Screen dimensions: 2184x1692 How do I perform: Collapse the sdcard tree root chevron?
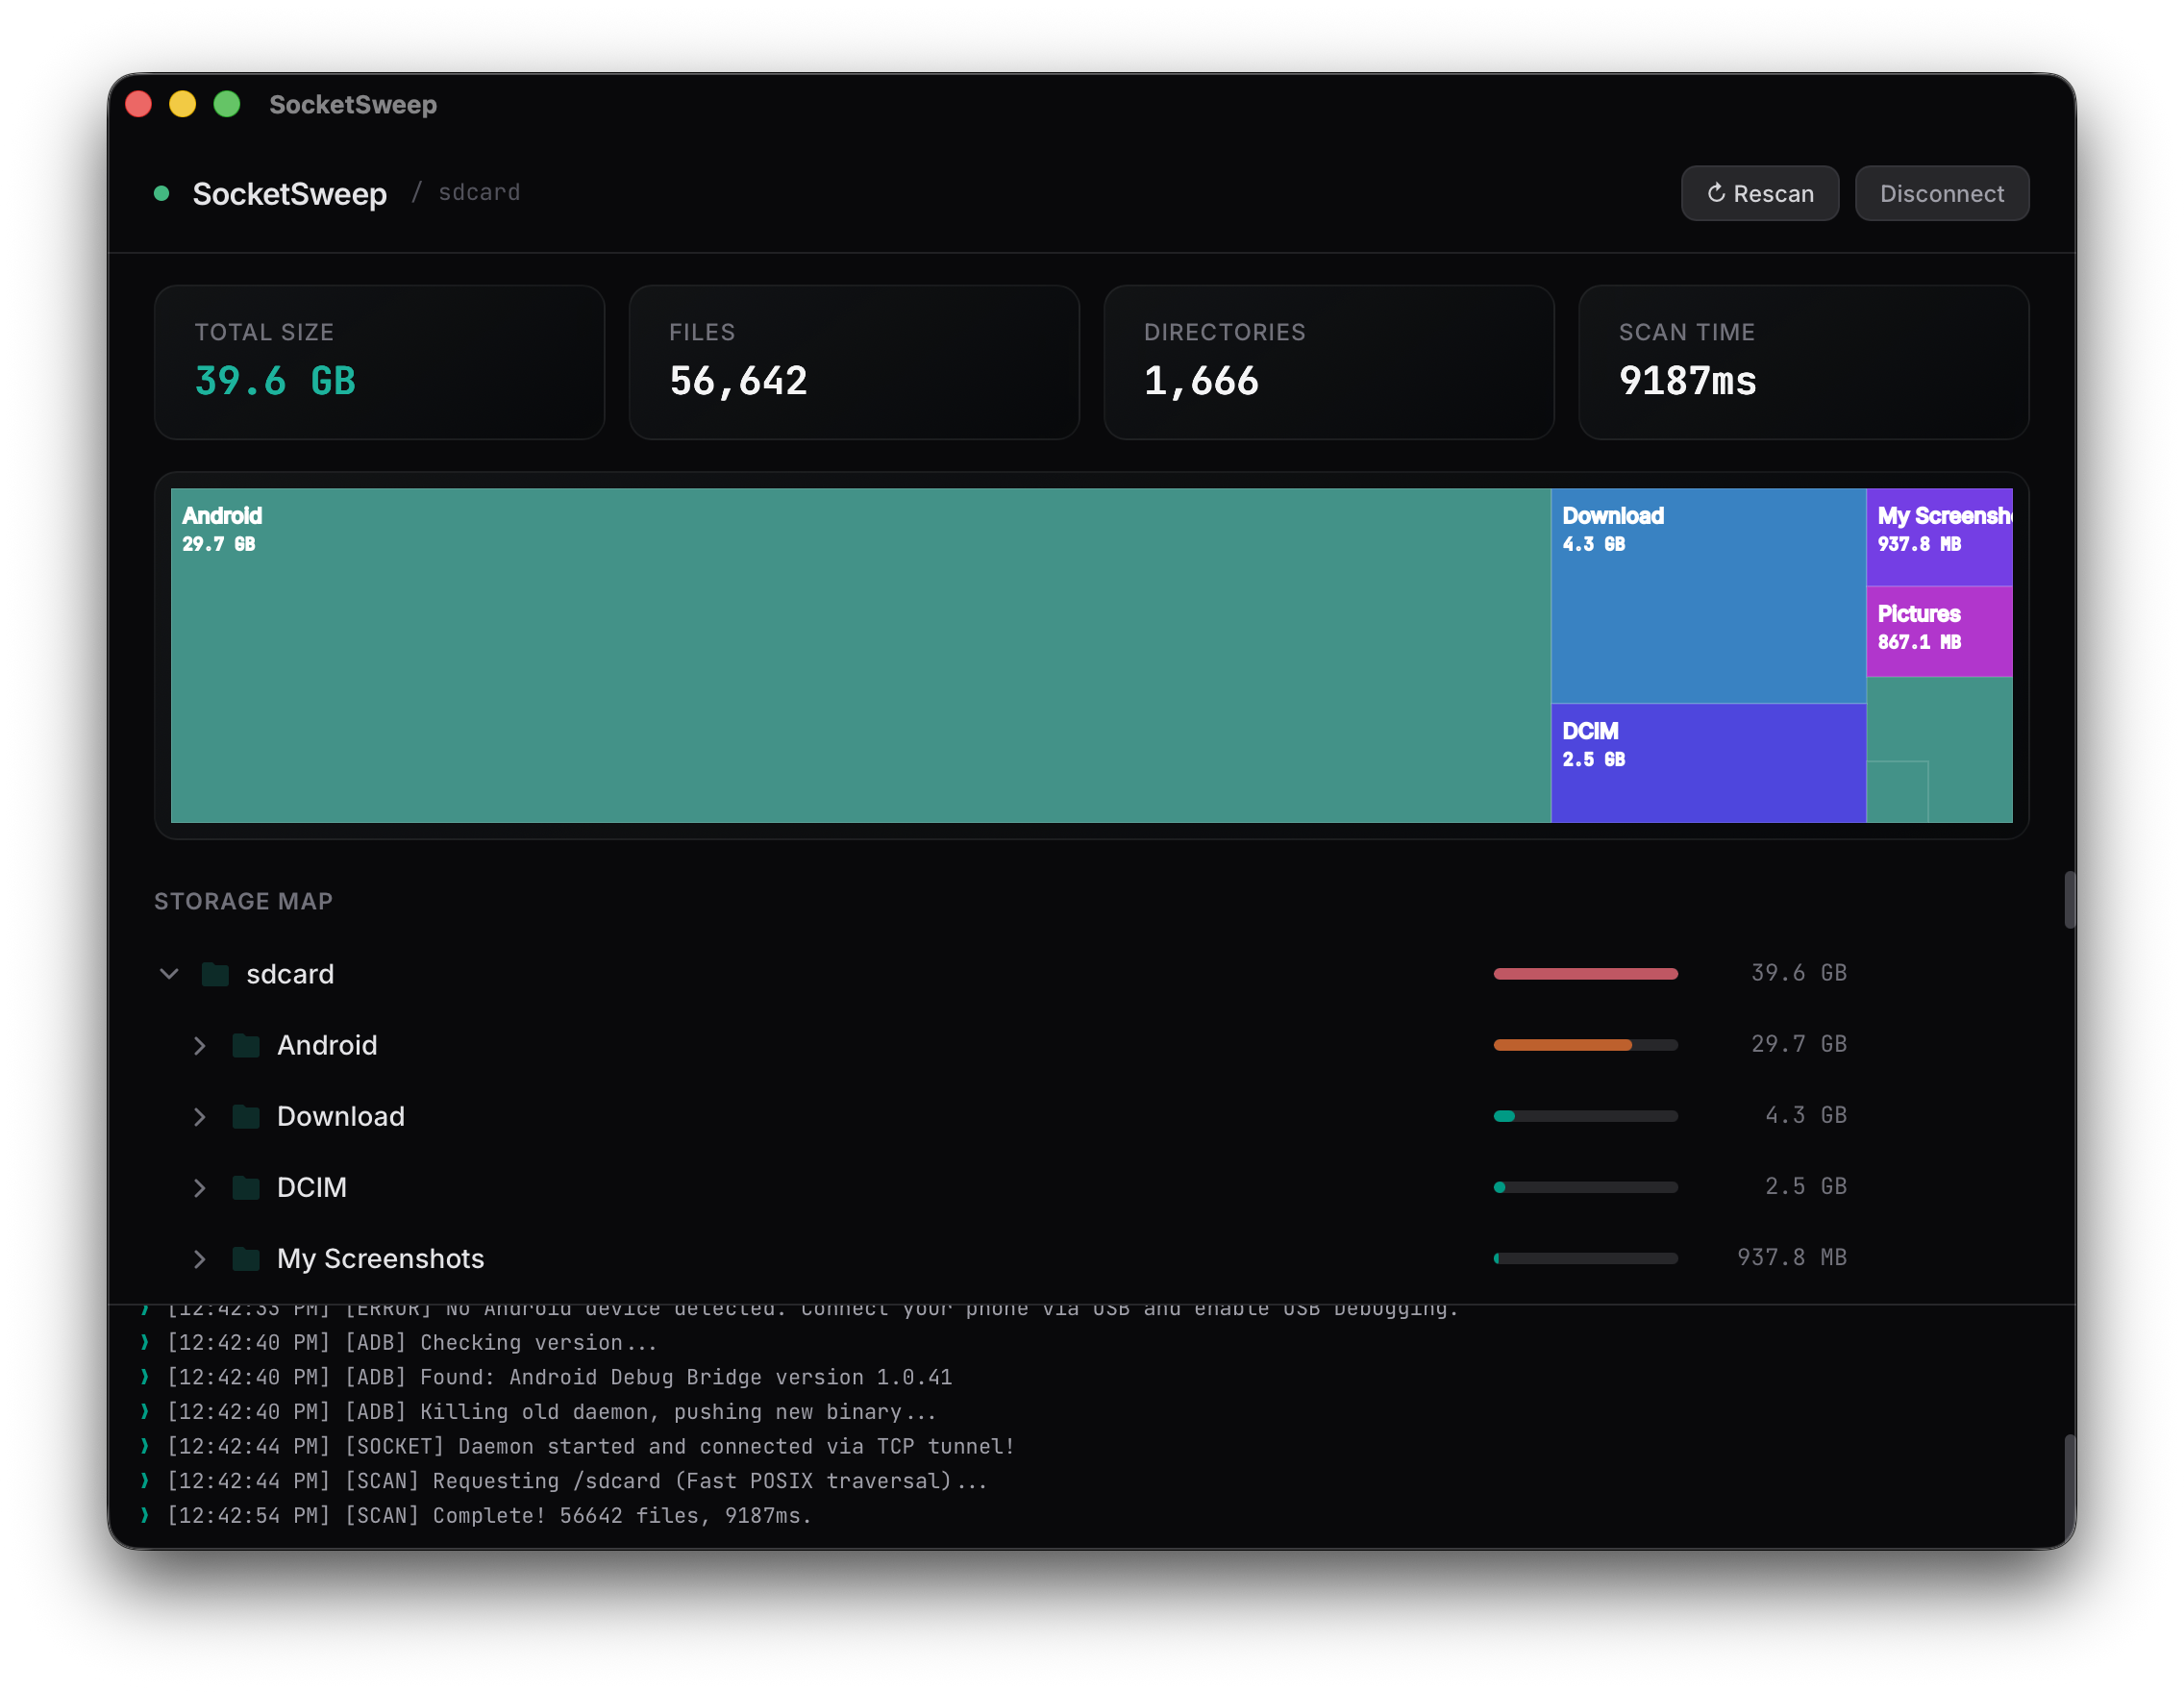click(169, 973)
